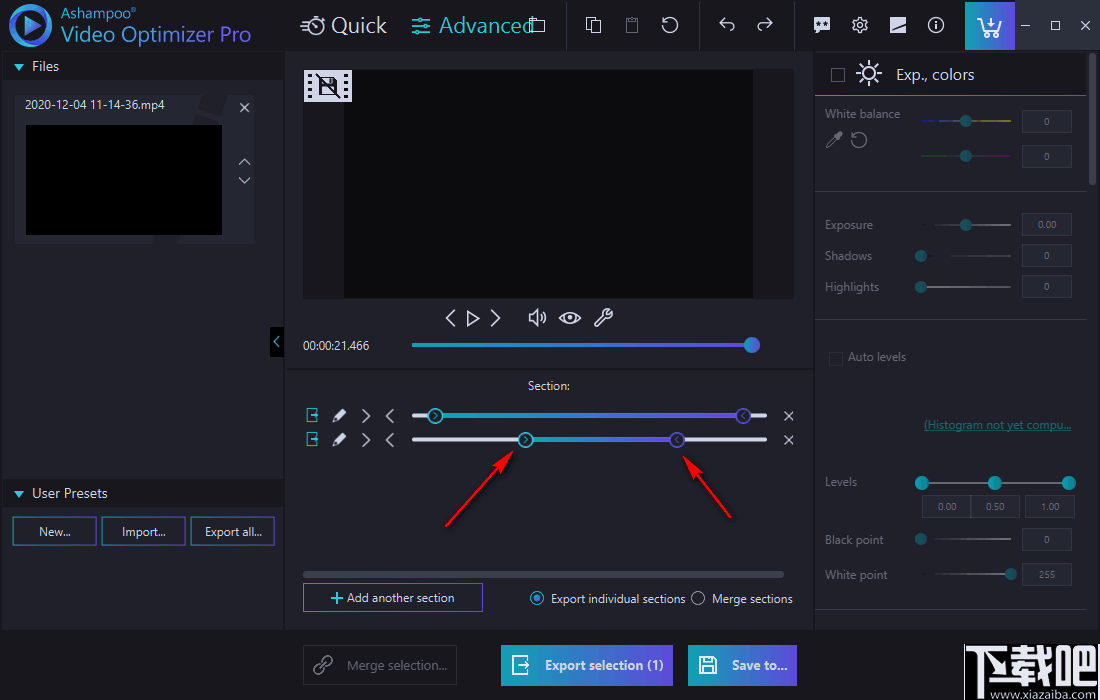Enable the Auto levels checkbox

click(x=836, y=357)
